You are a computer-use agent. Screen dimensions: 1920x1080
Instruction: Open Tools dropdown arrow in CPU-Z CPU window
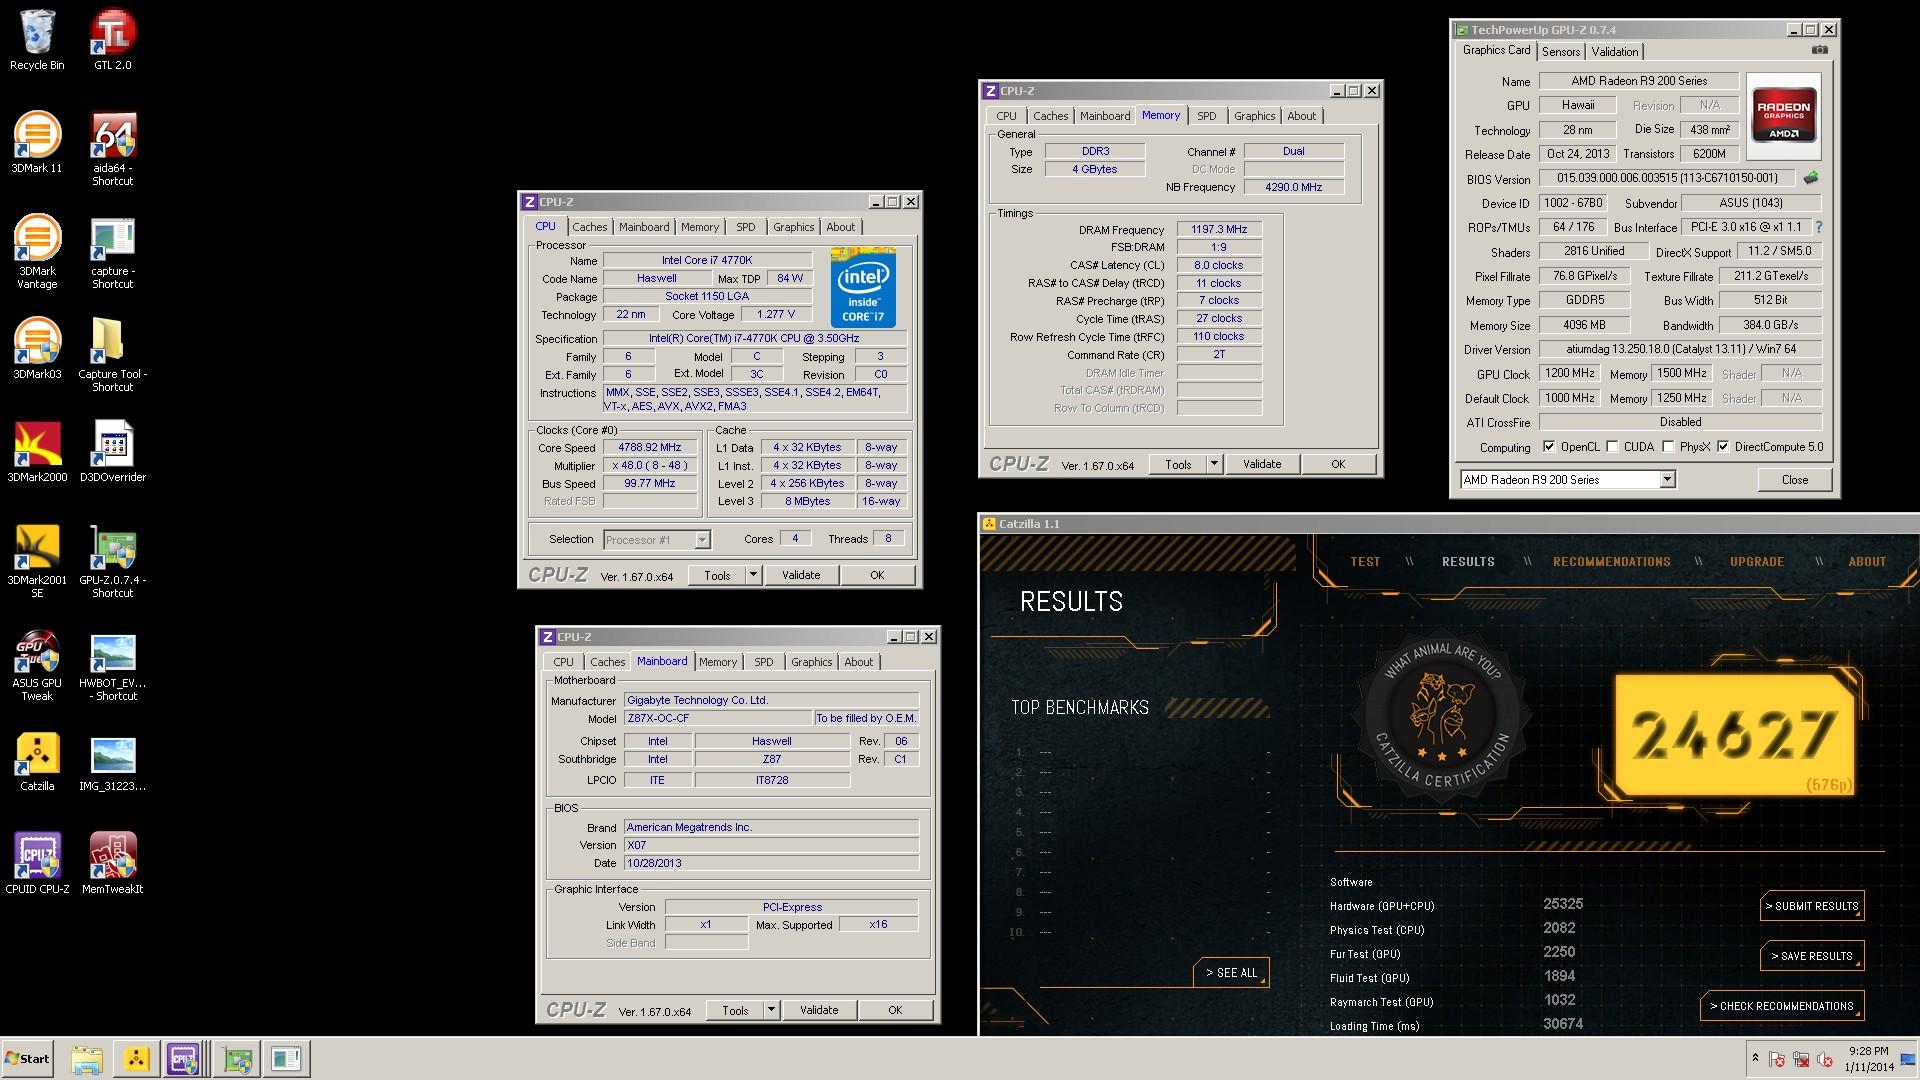pos(753,575)
